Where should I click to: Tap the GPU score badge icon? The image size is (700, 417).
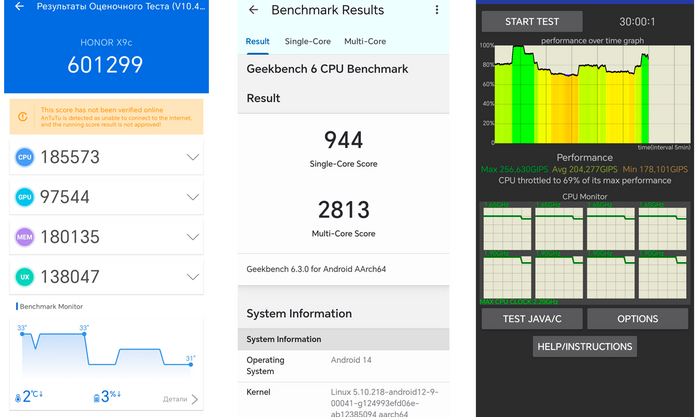[x=25, y=197]
